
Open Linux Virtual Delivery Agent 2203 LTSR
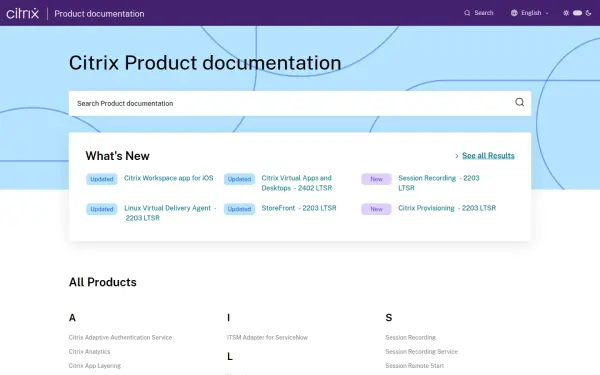[170, 213]
